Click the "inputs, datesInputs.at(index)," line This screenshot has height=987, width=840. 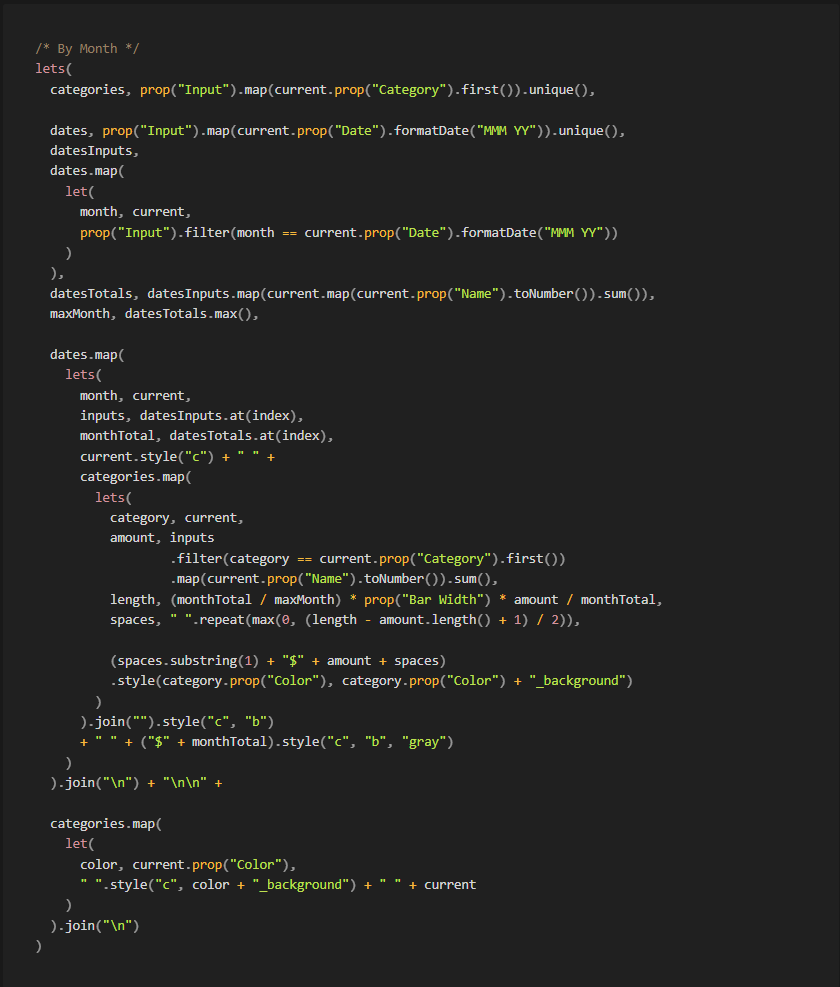[191, 415]
